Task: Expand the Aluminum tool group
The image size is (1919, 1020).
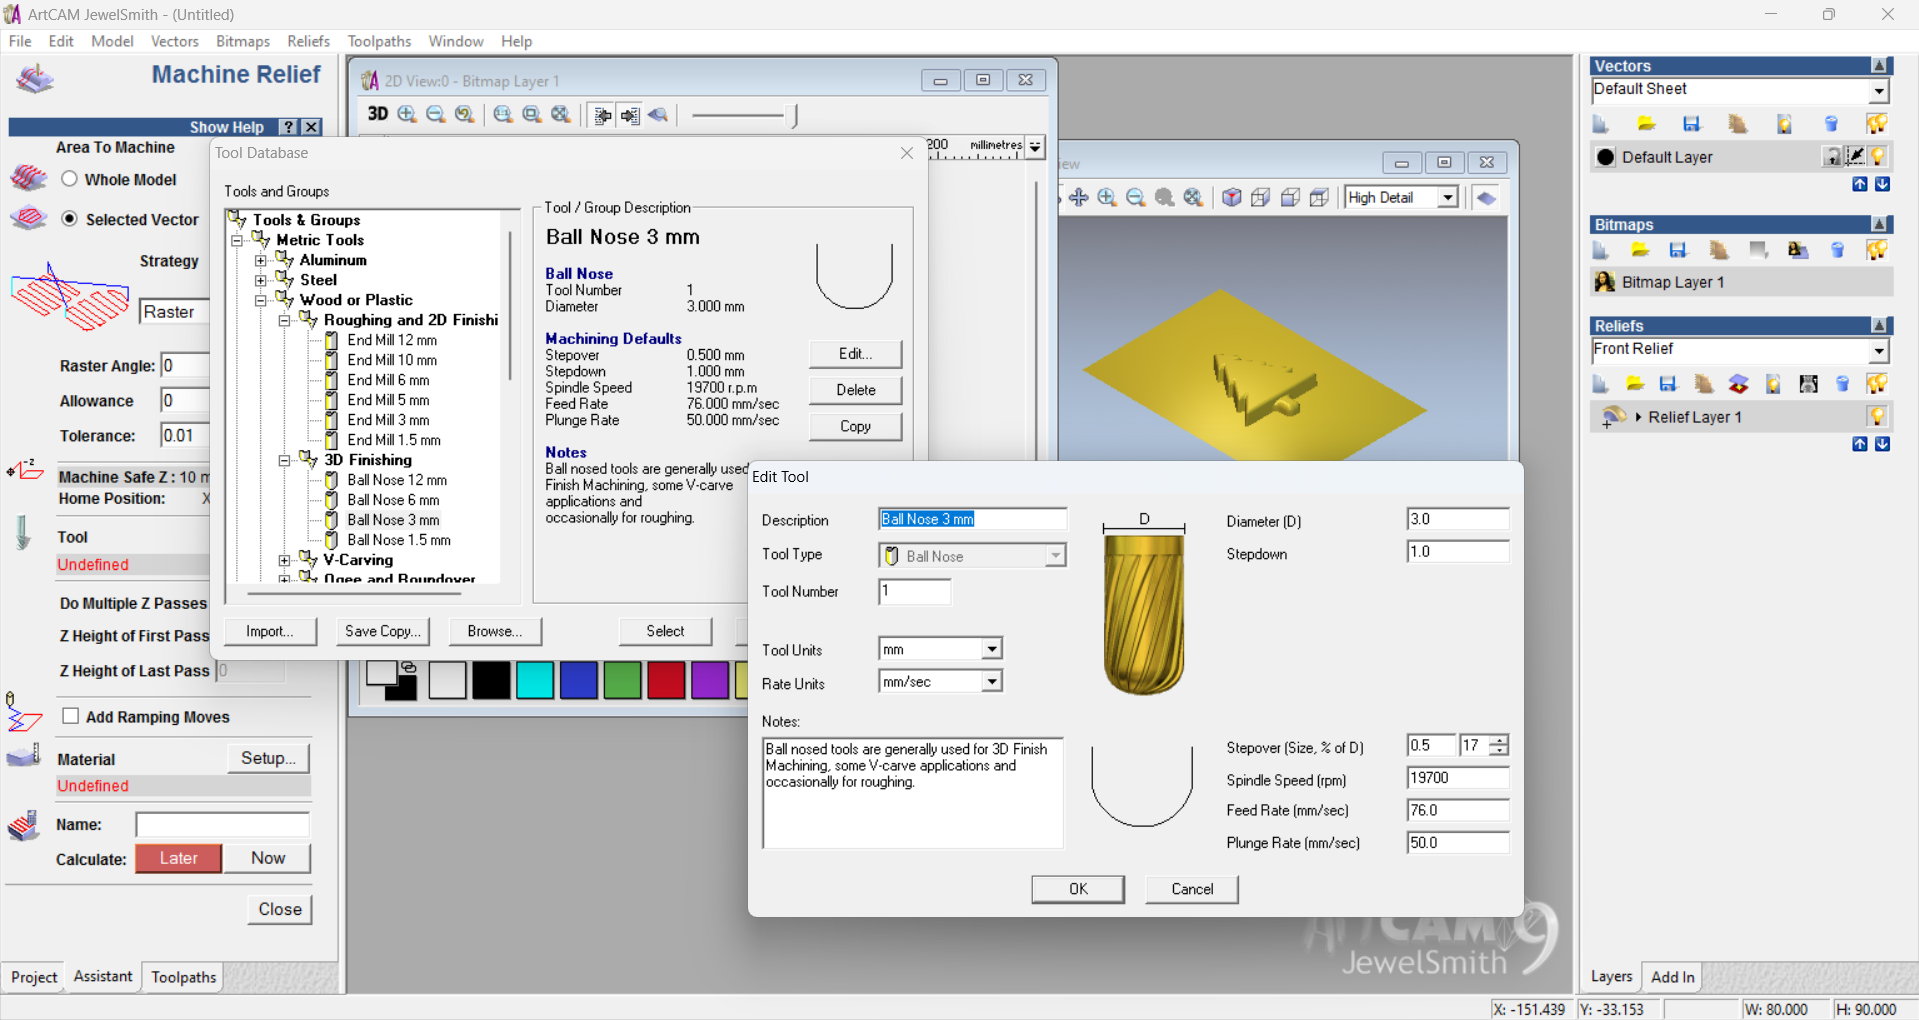Action: pyautogui.click(x=260, y=260)
